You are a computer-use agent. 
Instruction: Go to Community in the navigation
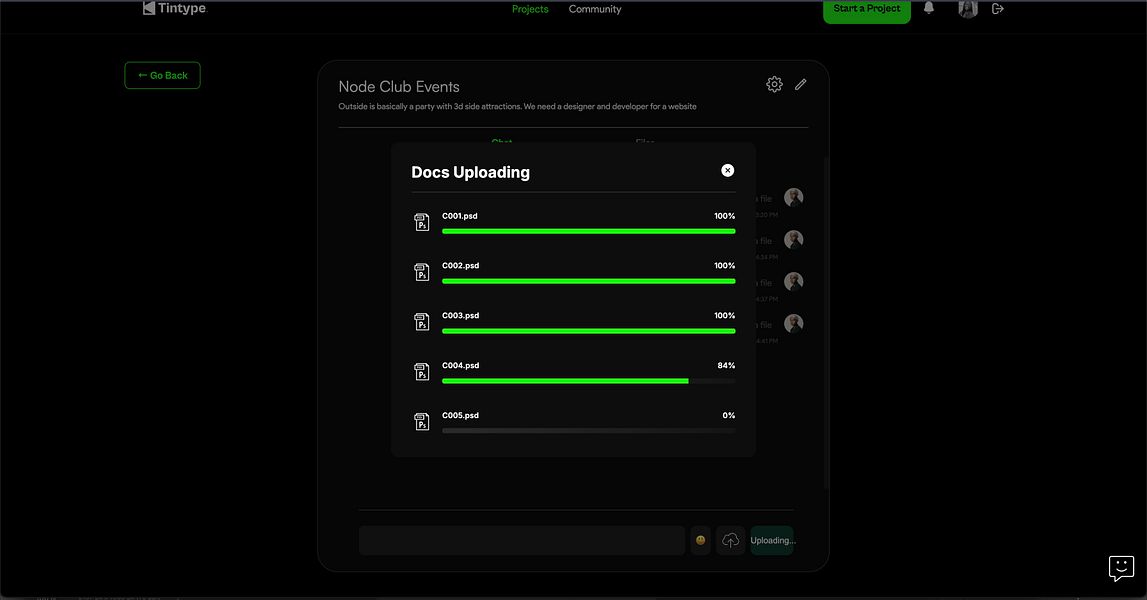click(595, 9)
